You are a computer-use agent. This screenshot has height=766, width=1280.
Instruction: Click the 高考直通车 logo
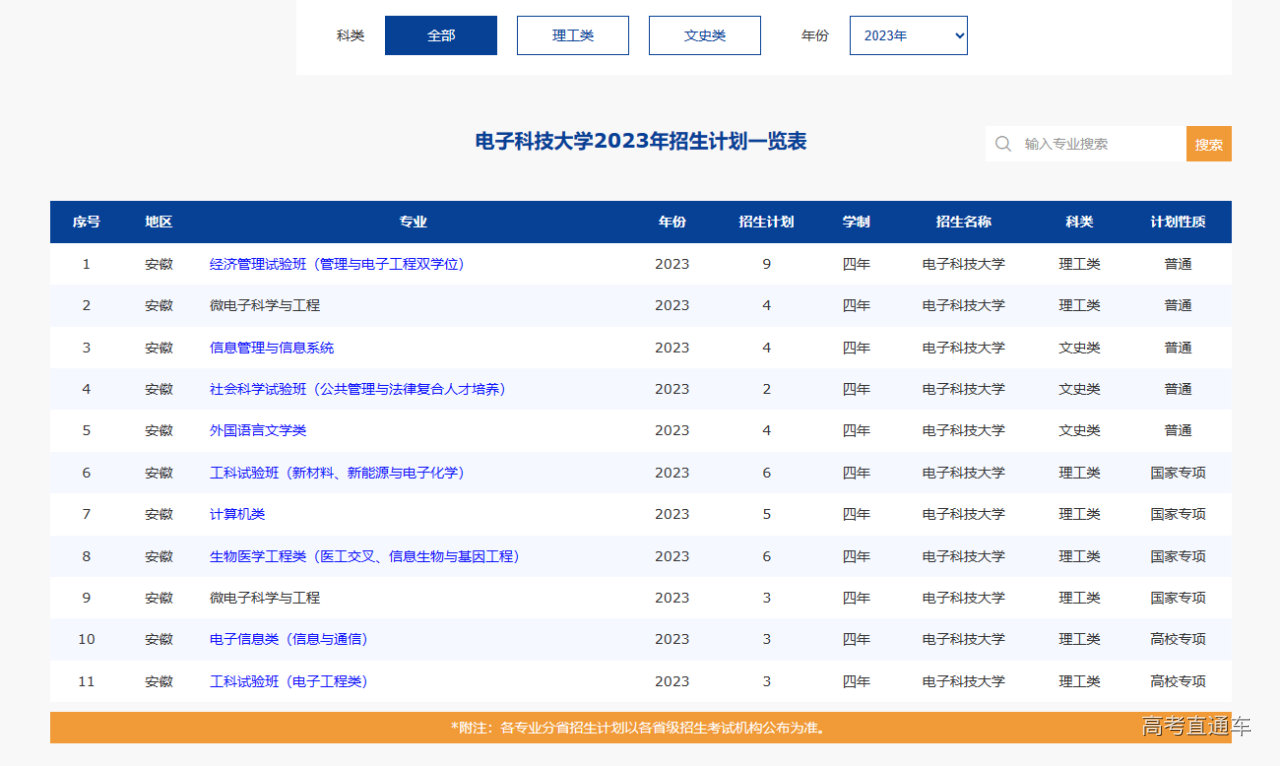pyautogui.click(x=1196, y=729)
